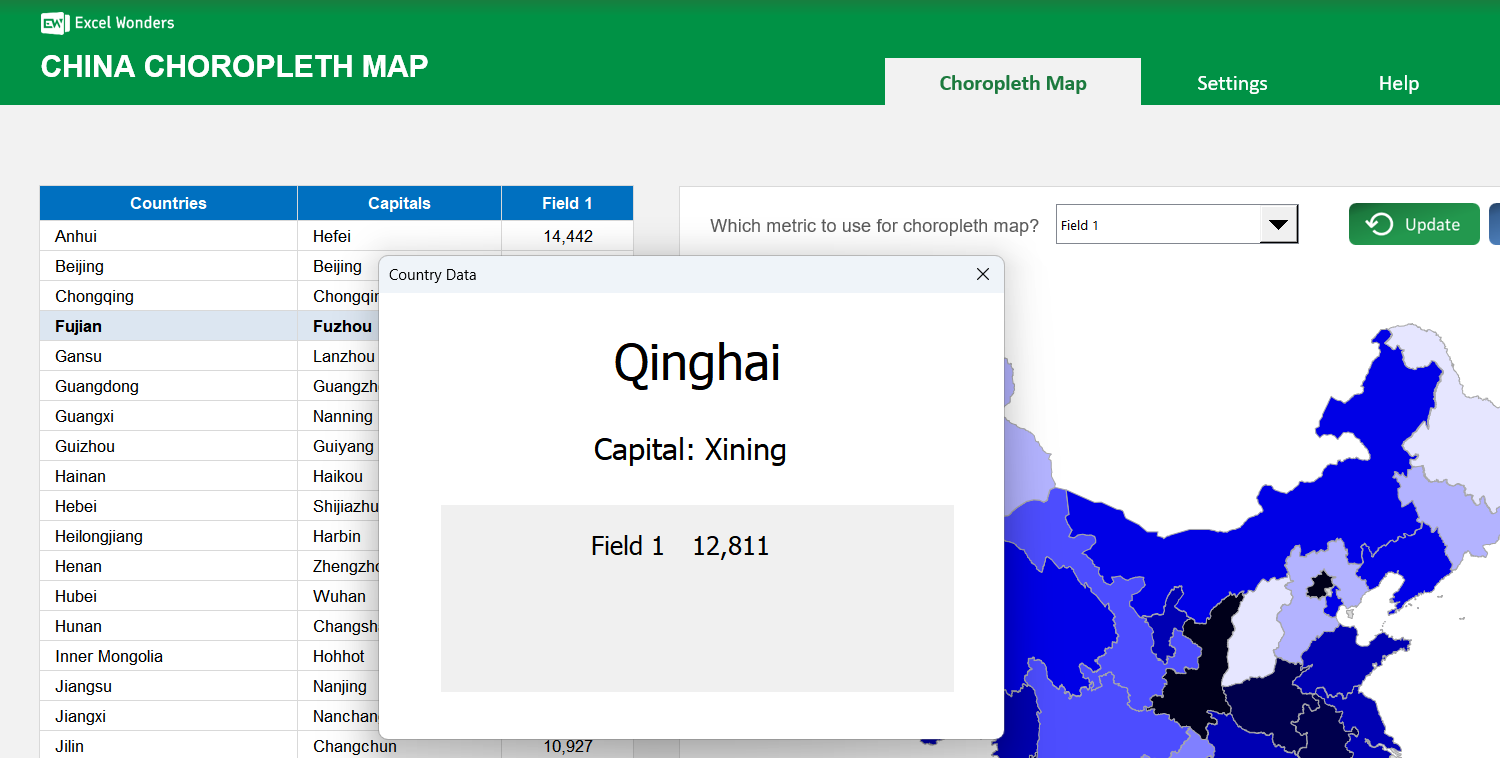Select the Choropleth Map tab
The height and width of the screenshot is (758, 1500).
click(x=1012, y=83)
